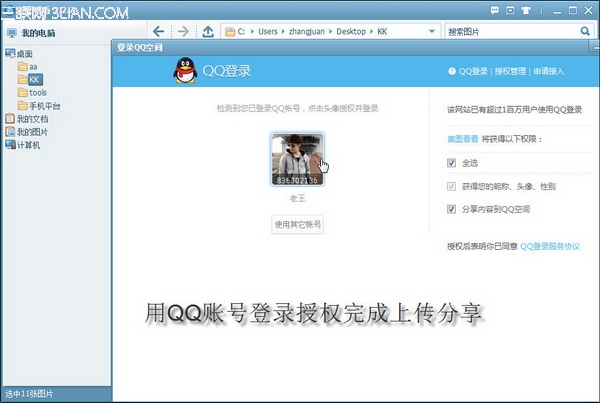Open the aa folder
600x403 pixels.
(33, 67)
